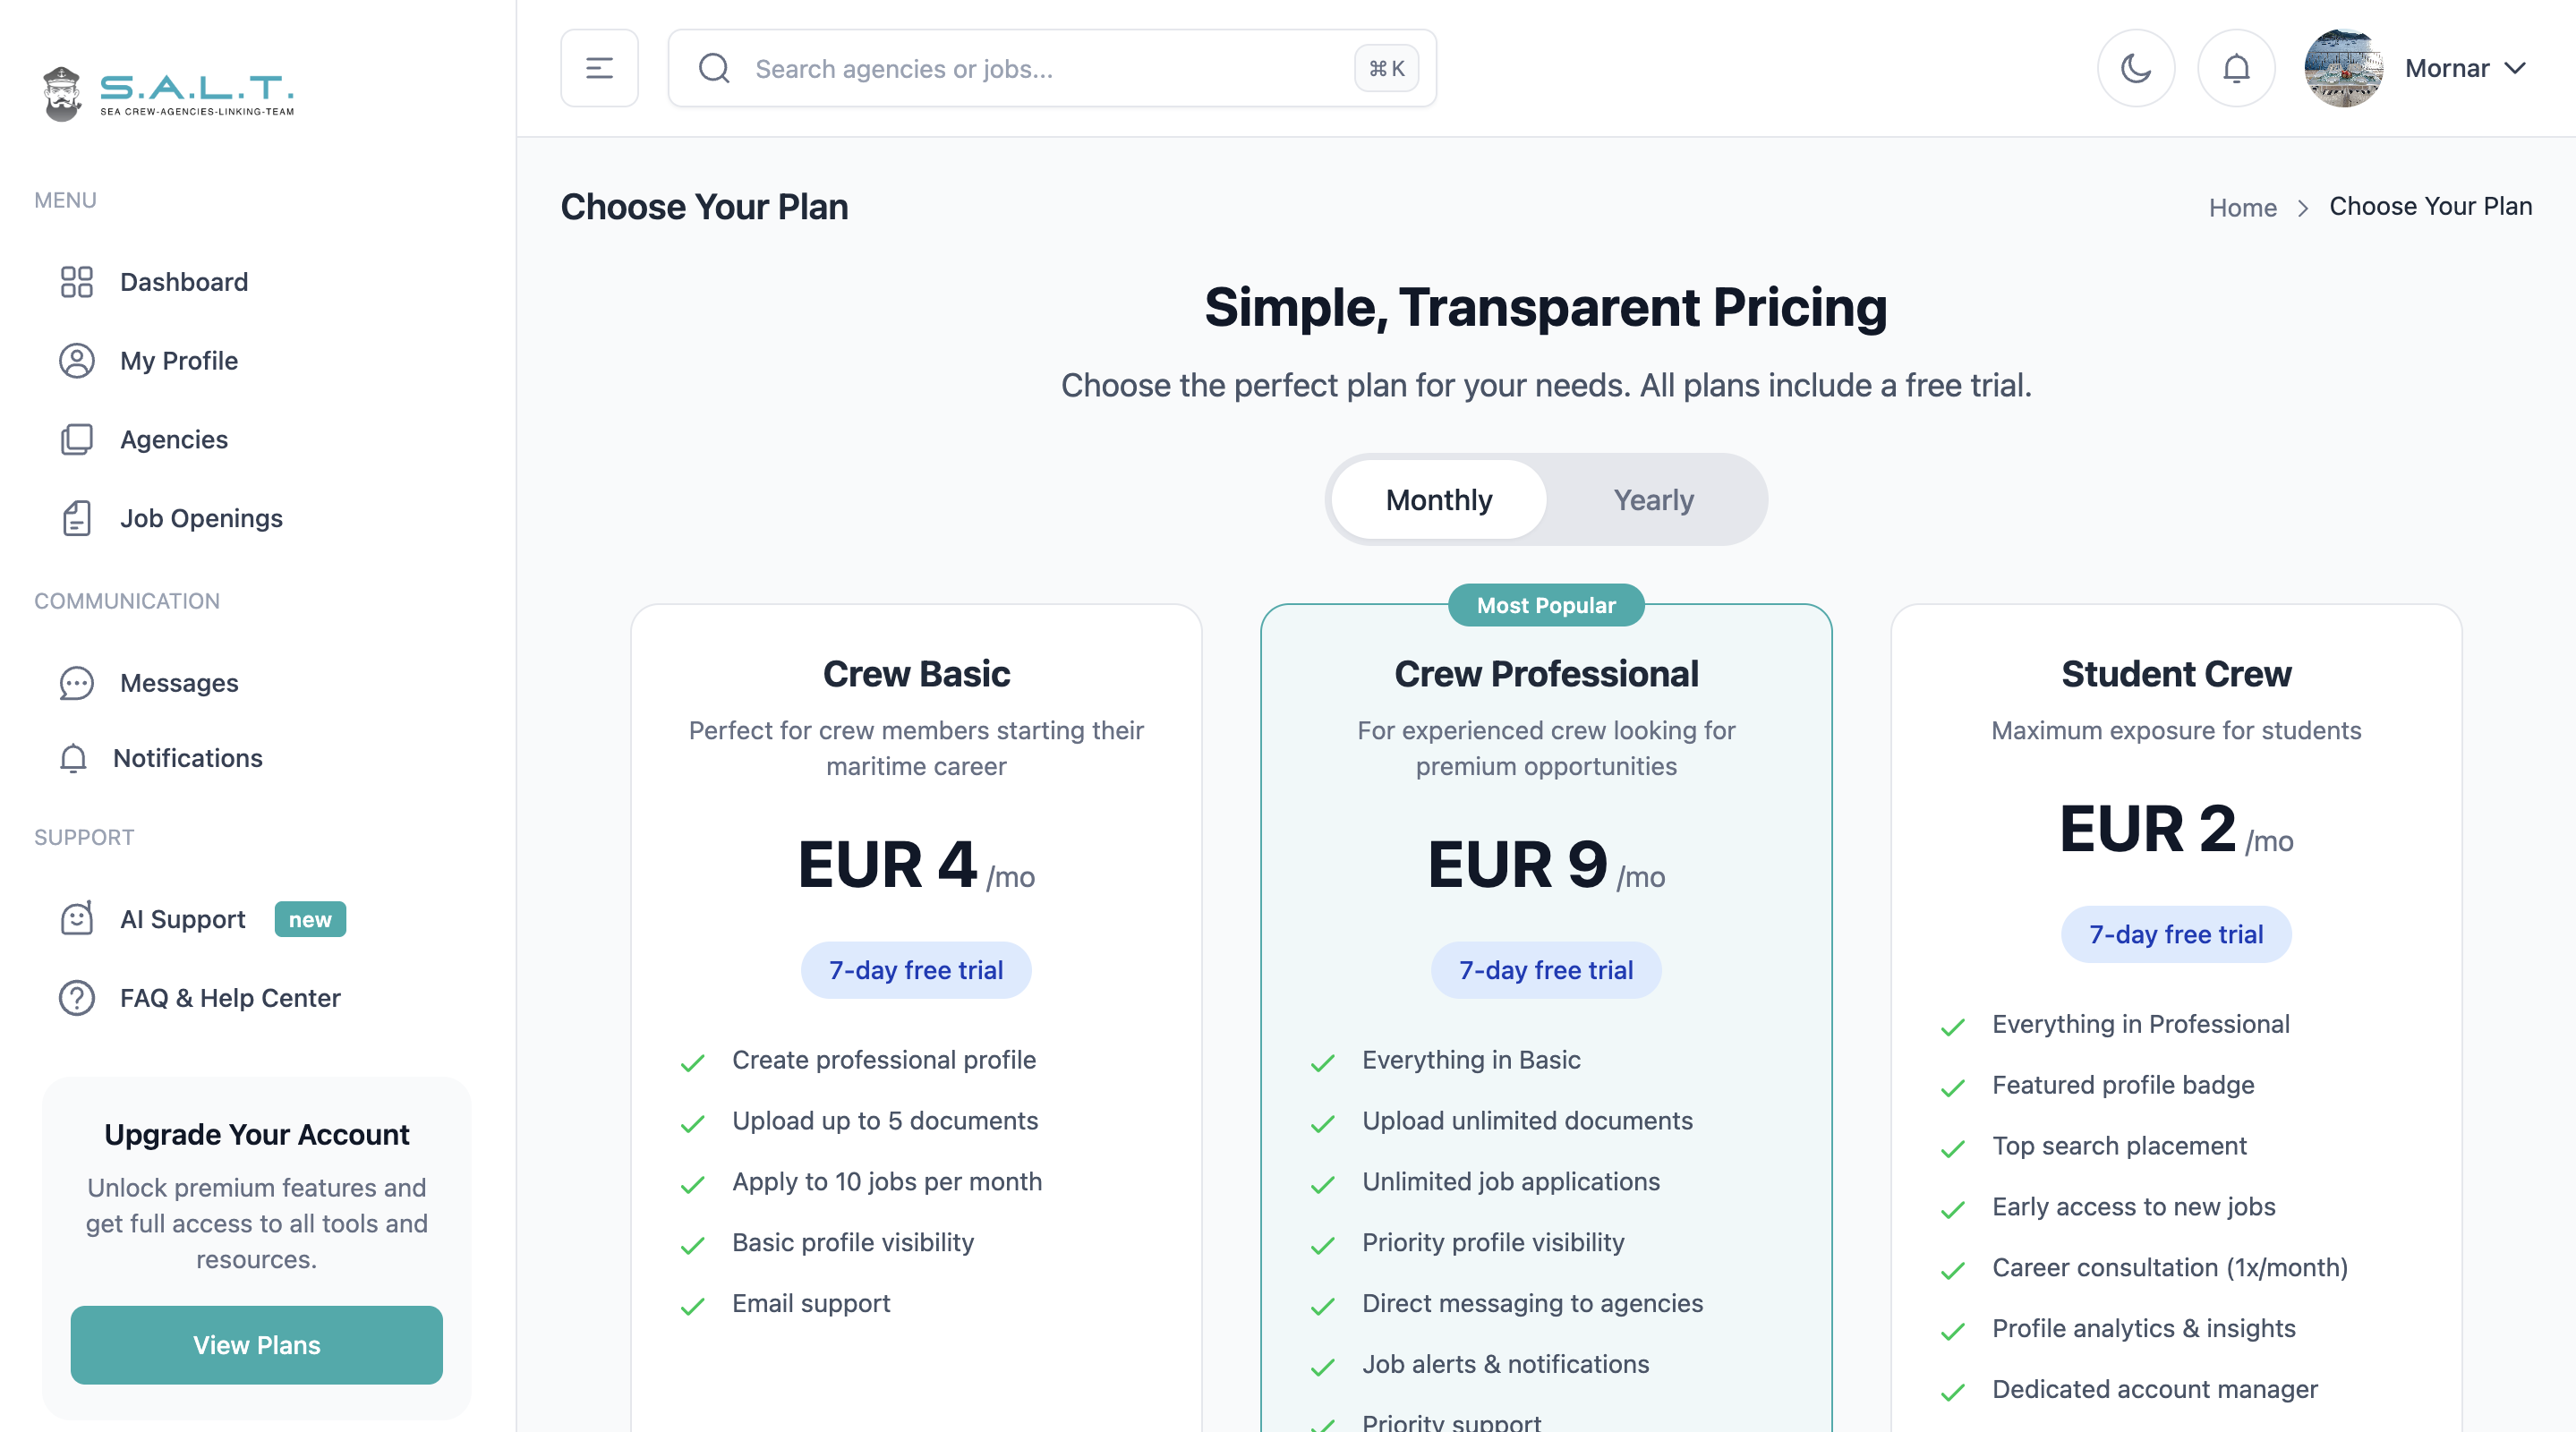2576x1432 pixels.
Task: Select the My Profile sidebar icon
Action: click(76, 361)
